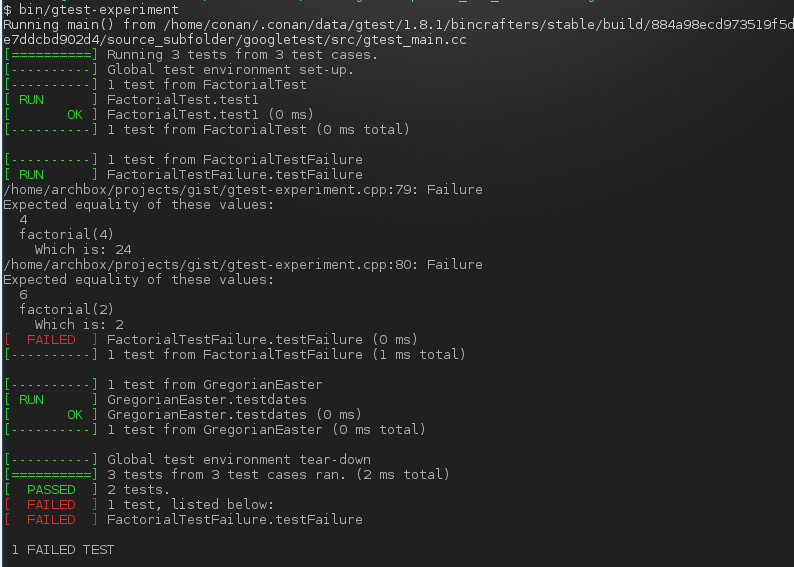
Task: Click the gtest-experiment.cpp:80 failure path
Action: tap(210, 264)
